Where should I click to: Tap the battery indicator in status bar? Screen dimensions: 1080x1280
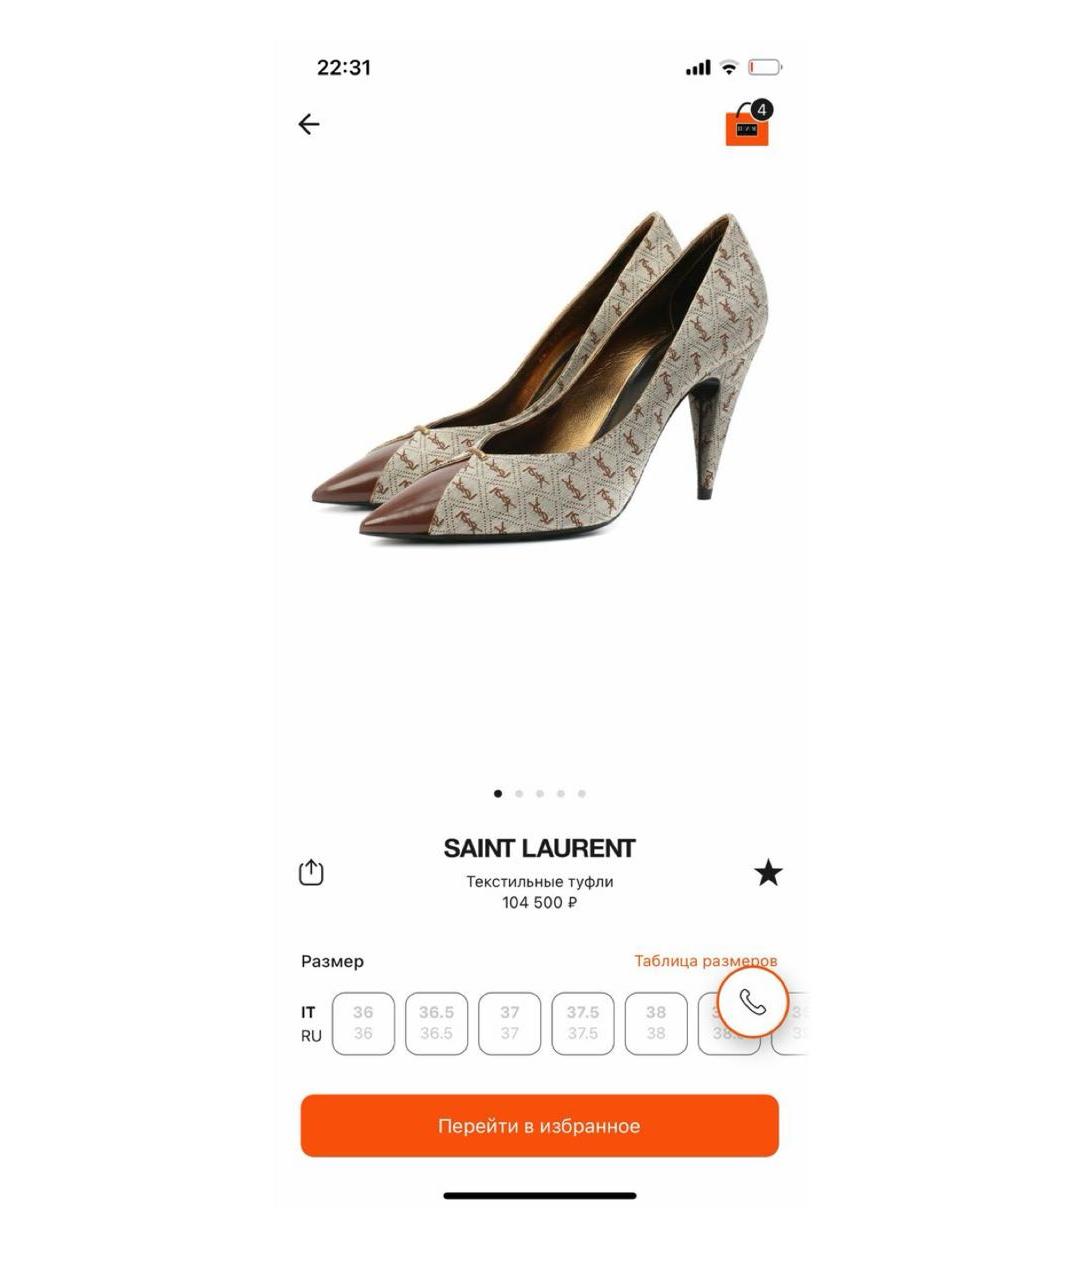coord(765,68)
